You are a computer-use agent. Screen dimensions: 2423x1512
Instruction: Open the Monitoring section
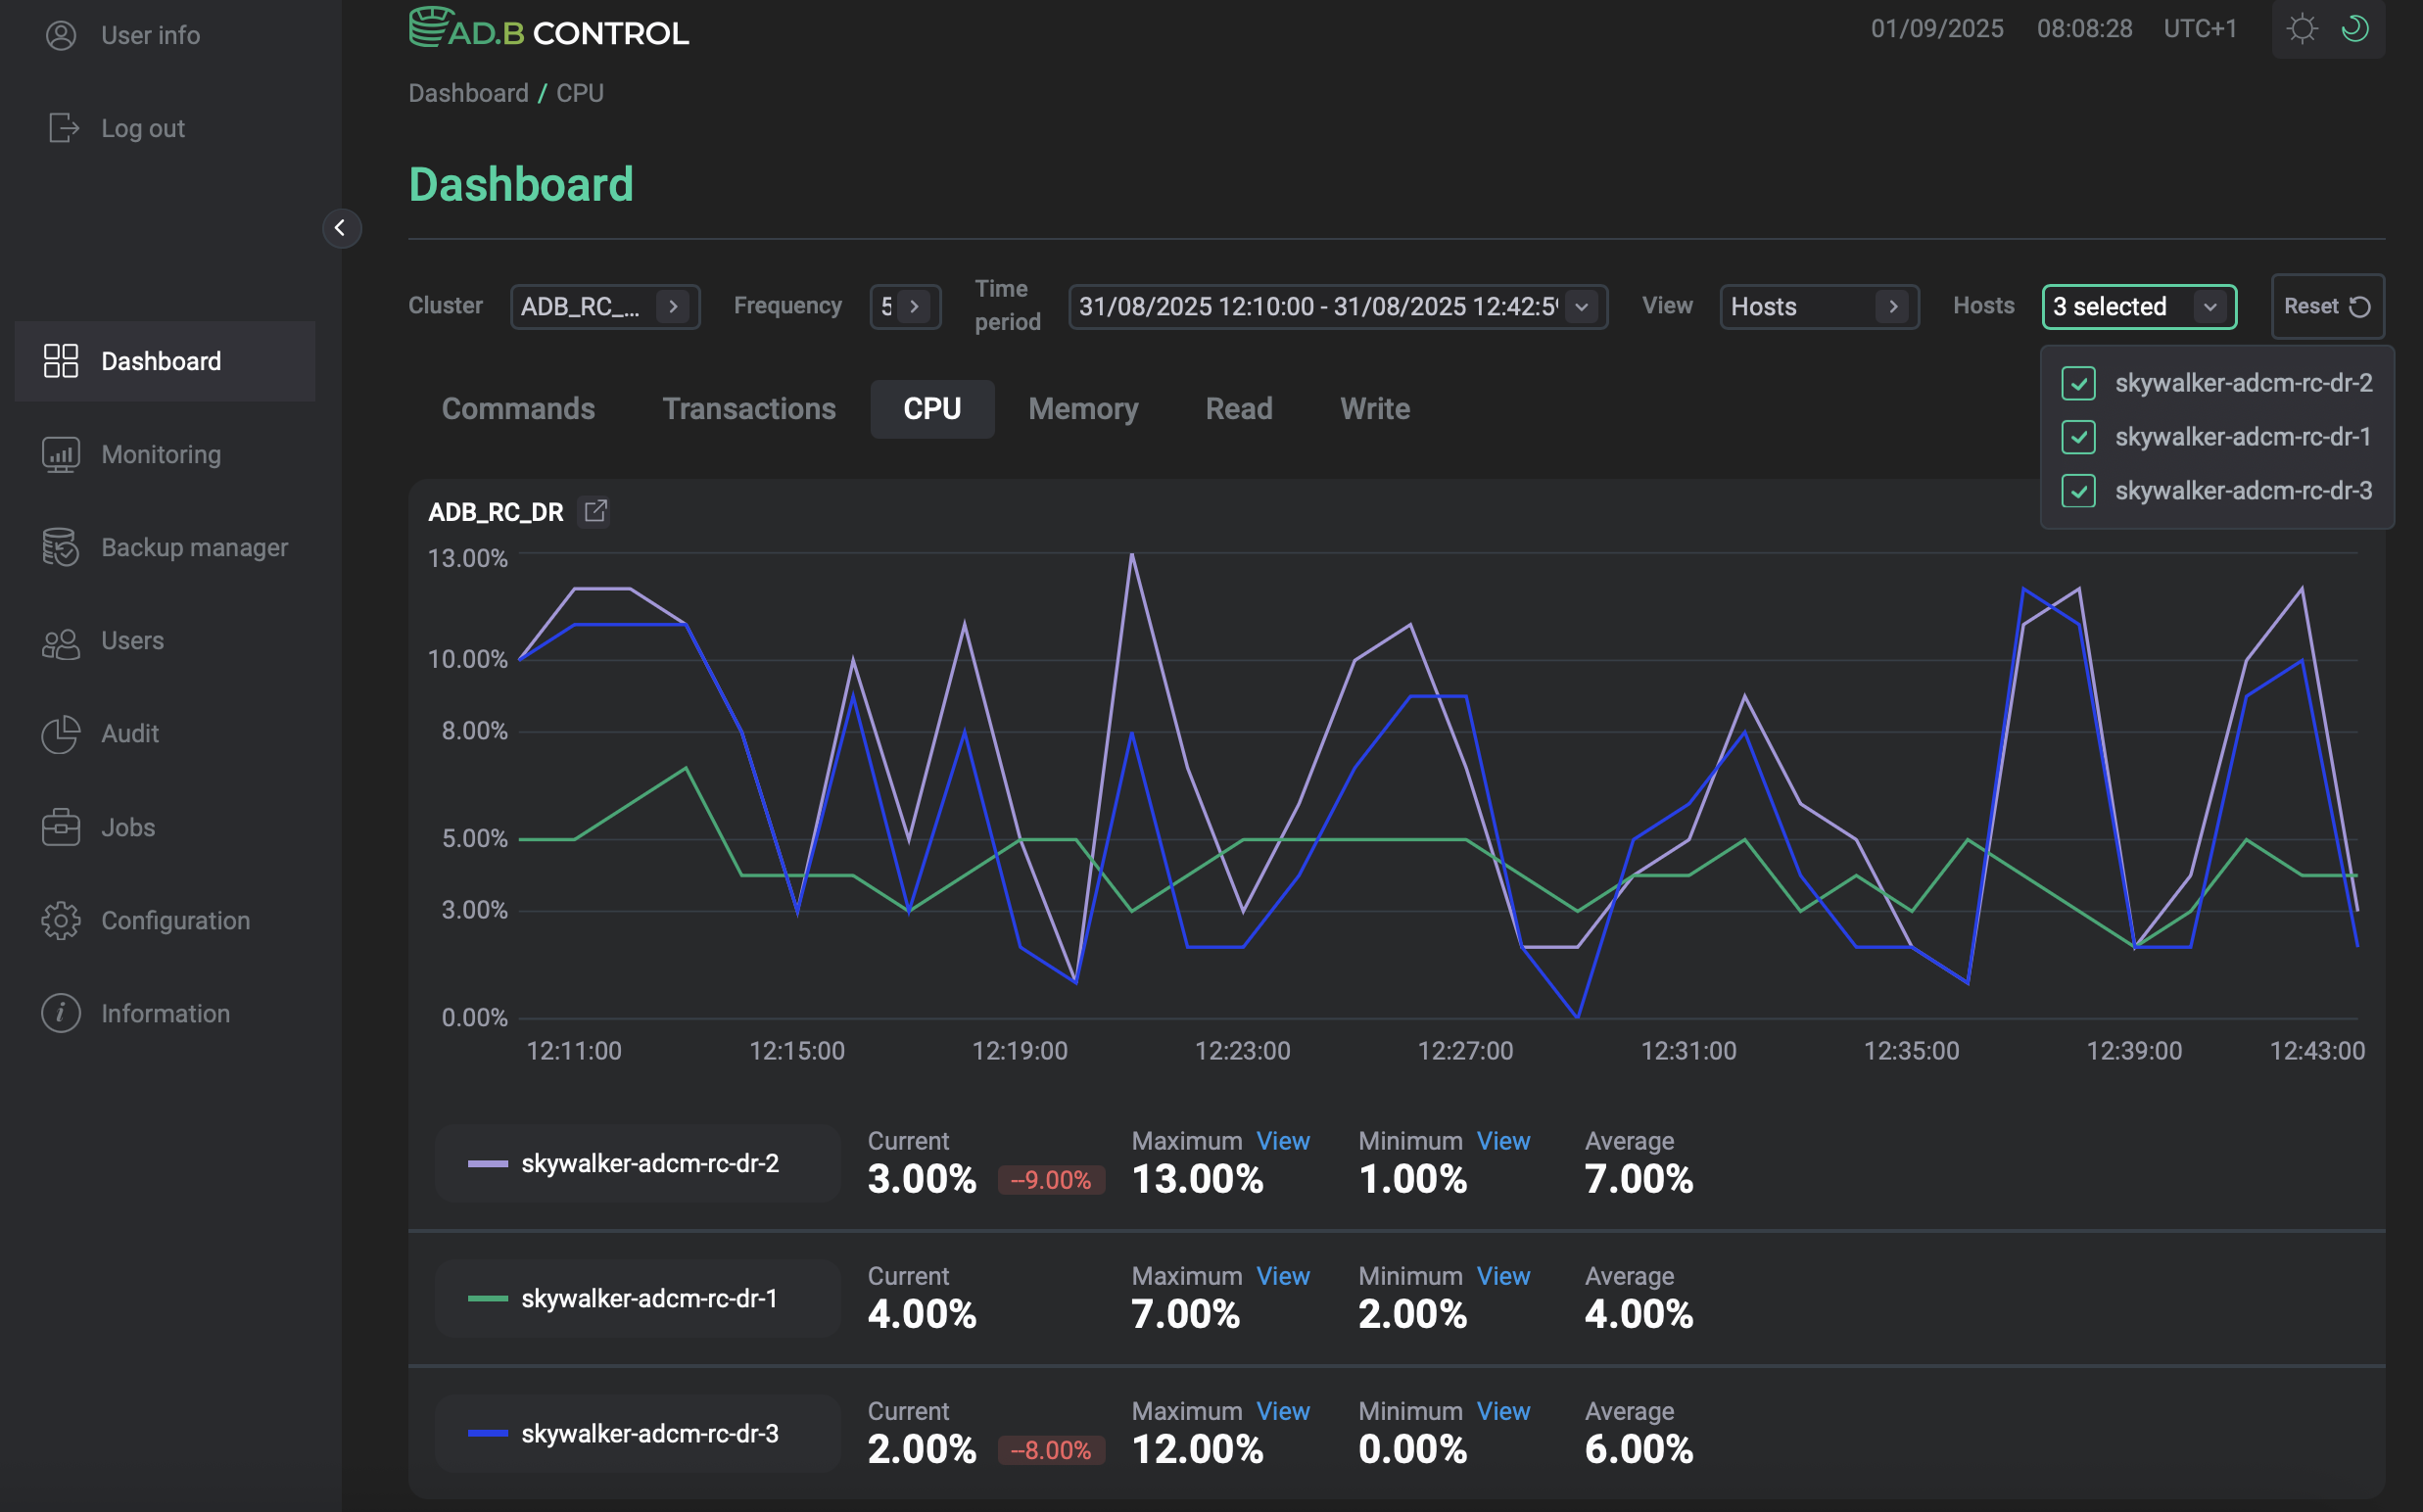161,454
